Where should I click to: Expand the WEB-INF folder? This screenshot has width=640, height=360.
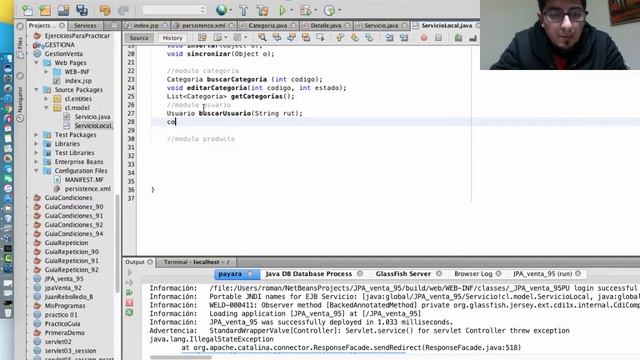coord(46,72)
